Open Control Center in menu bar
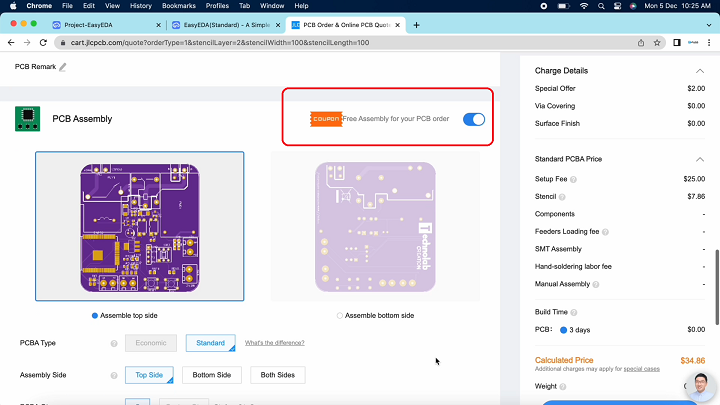The height and width of the screenshot is (405, 720). 618,6
